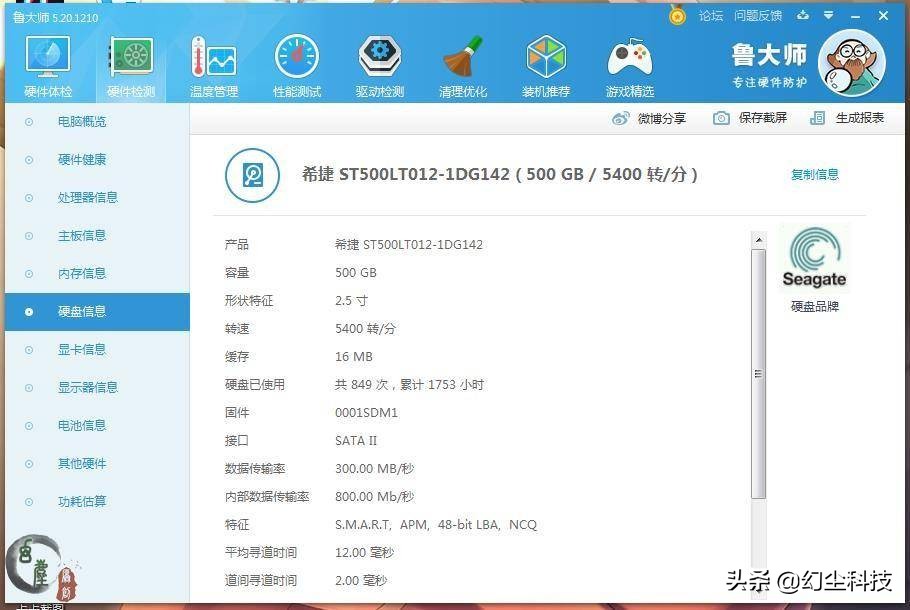Start 清理优化 via the broom icon
The image size is (910, 610).
tap(462, 58)
